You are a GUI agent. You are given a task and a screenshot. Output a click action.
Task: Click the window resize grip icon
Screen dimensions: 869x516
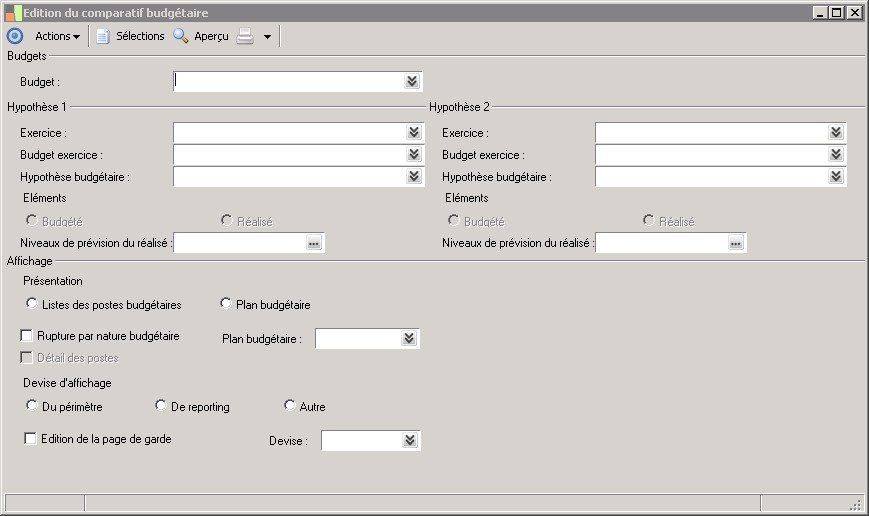click(x=856, y=504)
